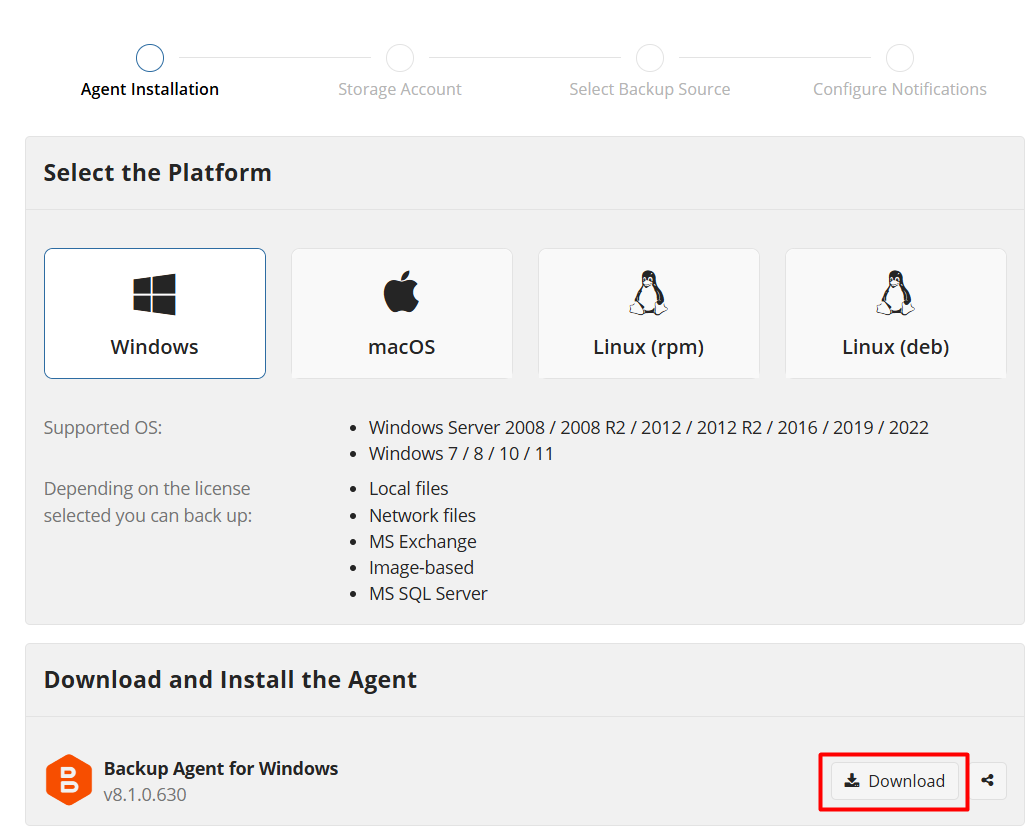Screen dimensions: 1033x836
Task: Click the orange Backup Agent logo icon
Action: coord(69,780)
